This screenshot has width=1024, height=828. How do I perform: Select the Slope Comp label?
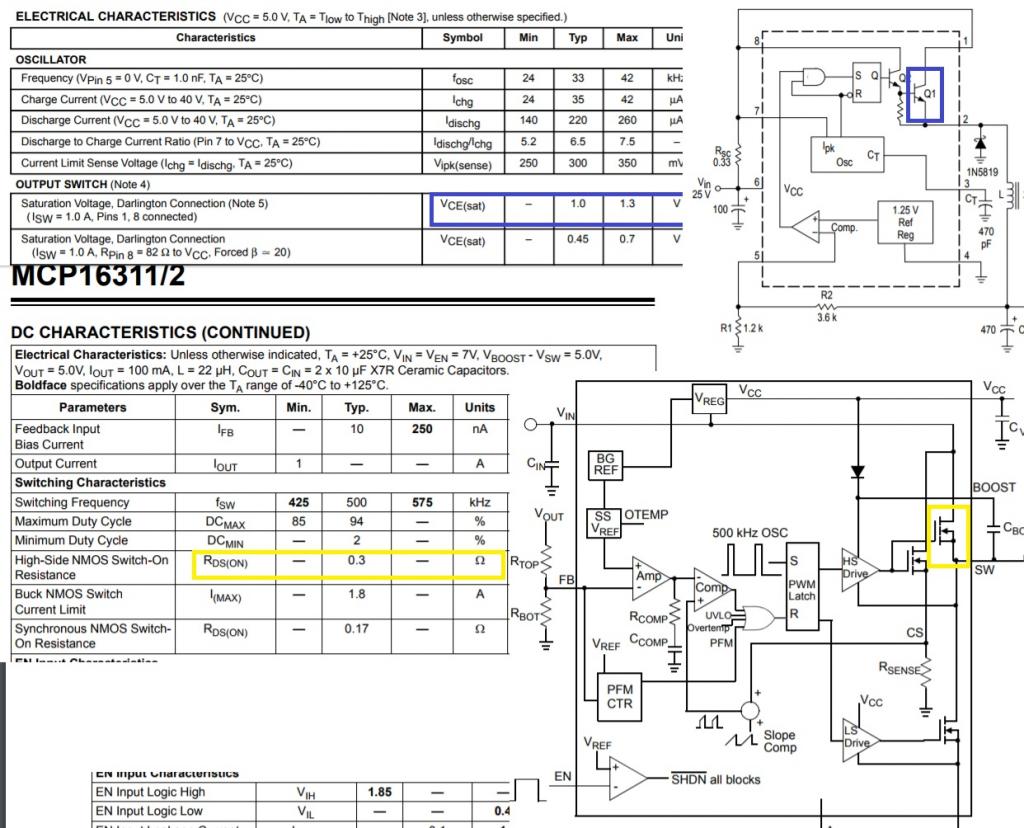point(780,741)
